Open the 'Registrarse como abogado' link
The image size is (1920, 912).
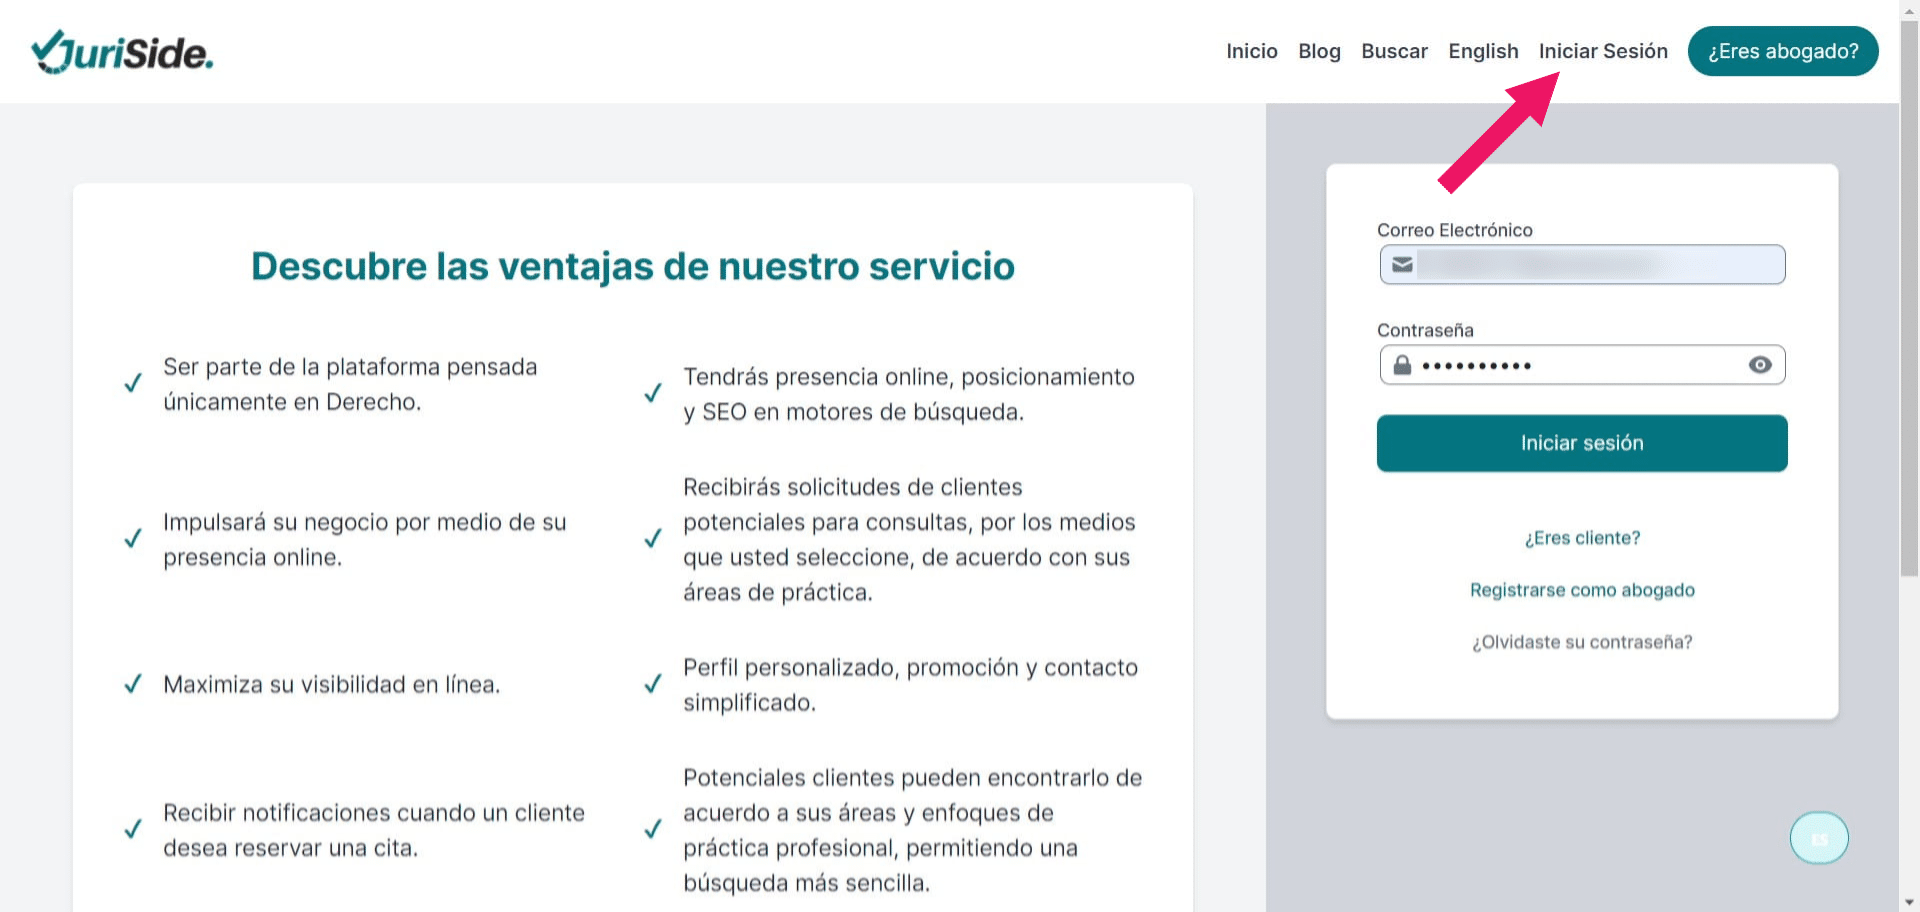(1582, 590)
